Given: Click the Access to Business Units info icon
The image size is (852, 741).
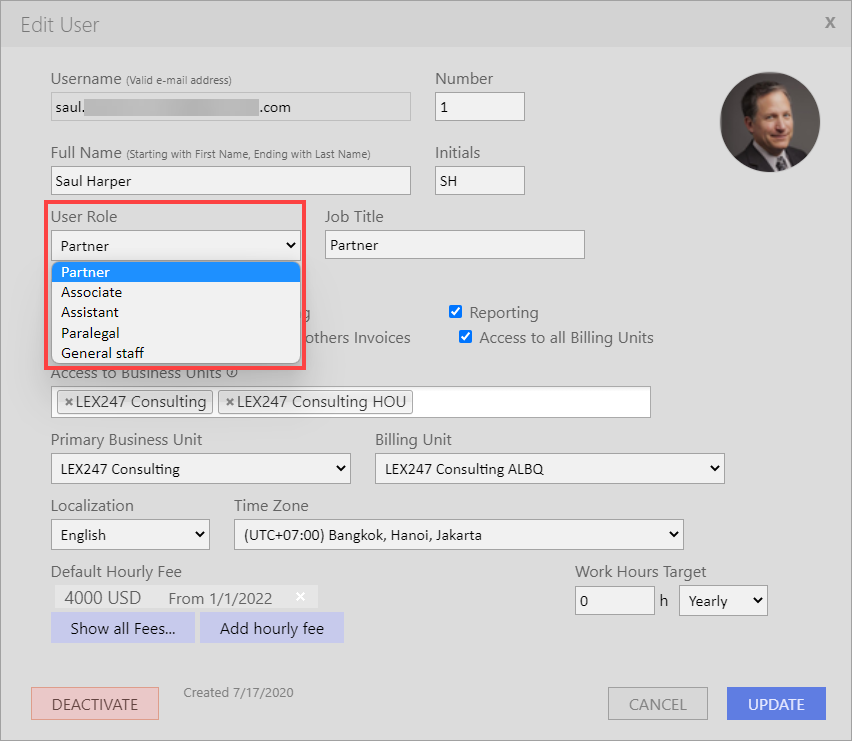Looking at the screenshot, I should point(232,373).
